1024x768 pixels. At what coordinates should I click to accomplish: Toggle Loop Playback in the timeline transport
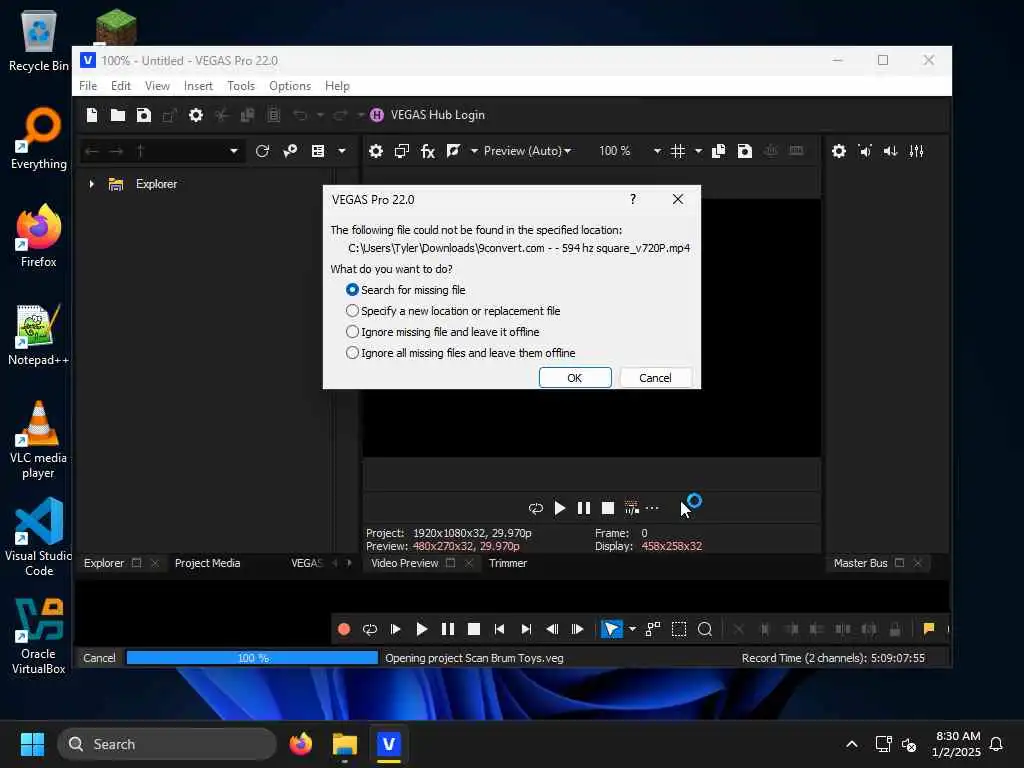point(370,629)
